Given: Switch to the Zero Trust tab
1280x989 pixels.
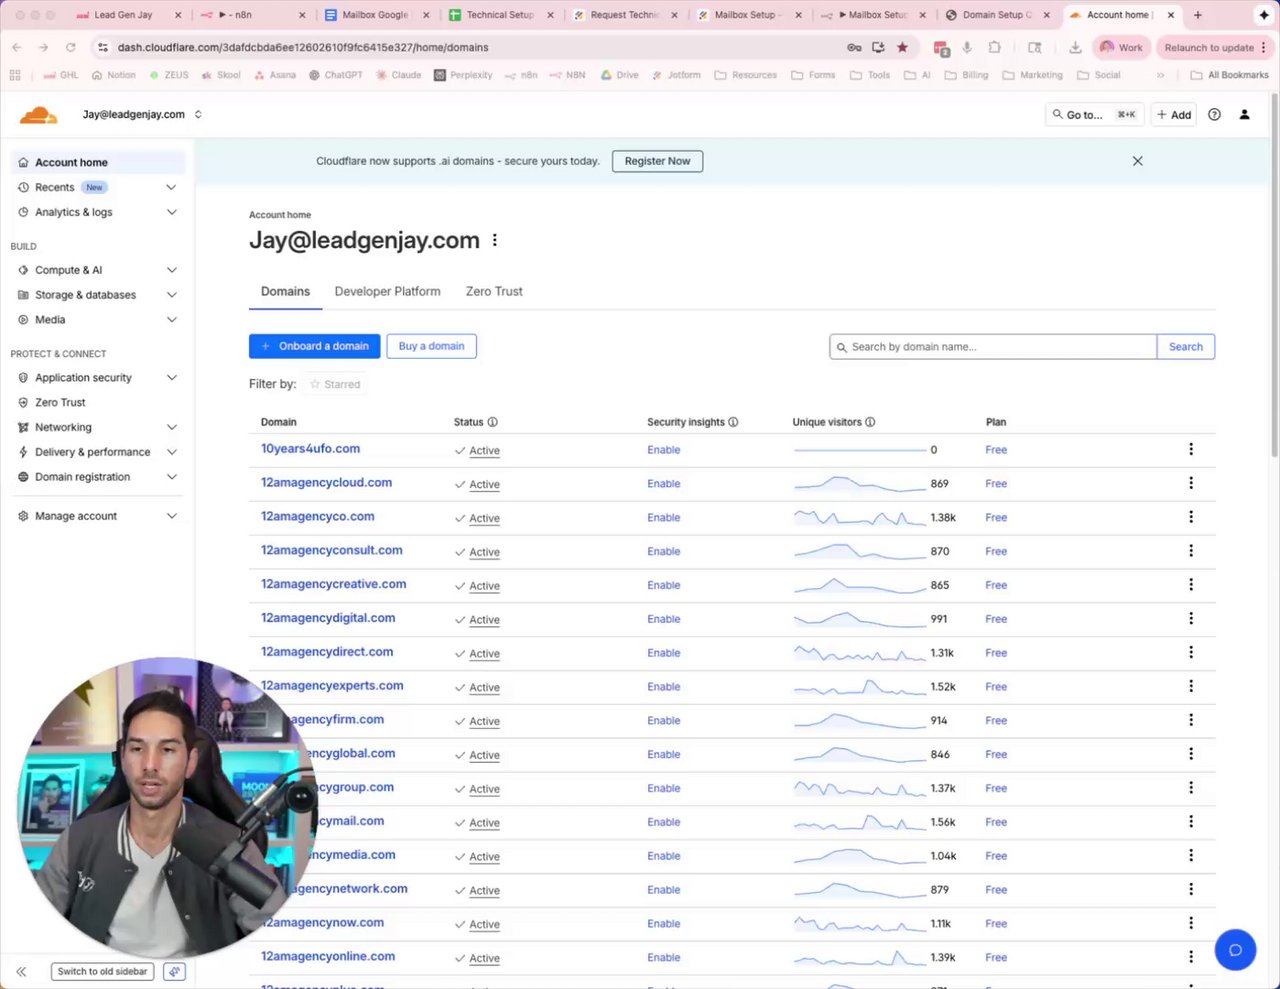Looking at the screenshot, I should click(494, 291).
